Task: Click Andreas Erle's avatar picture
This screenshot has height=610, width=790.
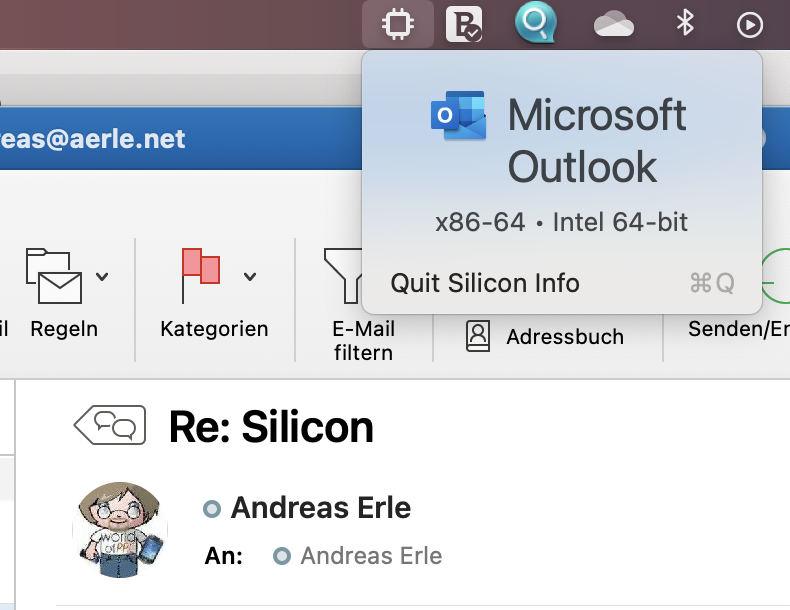Action: [x=119, y=528]
